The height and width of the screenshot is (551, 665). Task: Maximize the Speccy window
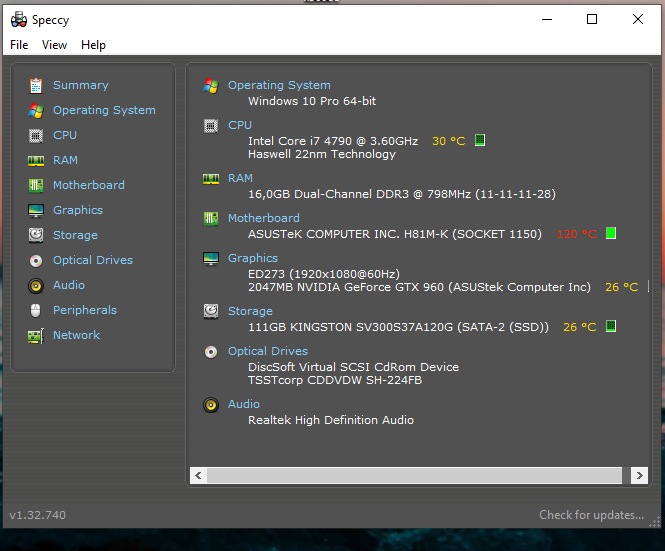(592, 19)
